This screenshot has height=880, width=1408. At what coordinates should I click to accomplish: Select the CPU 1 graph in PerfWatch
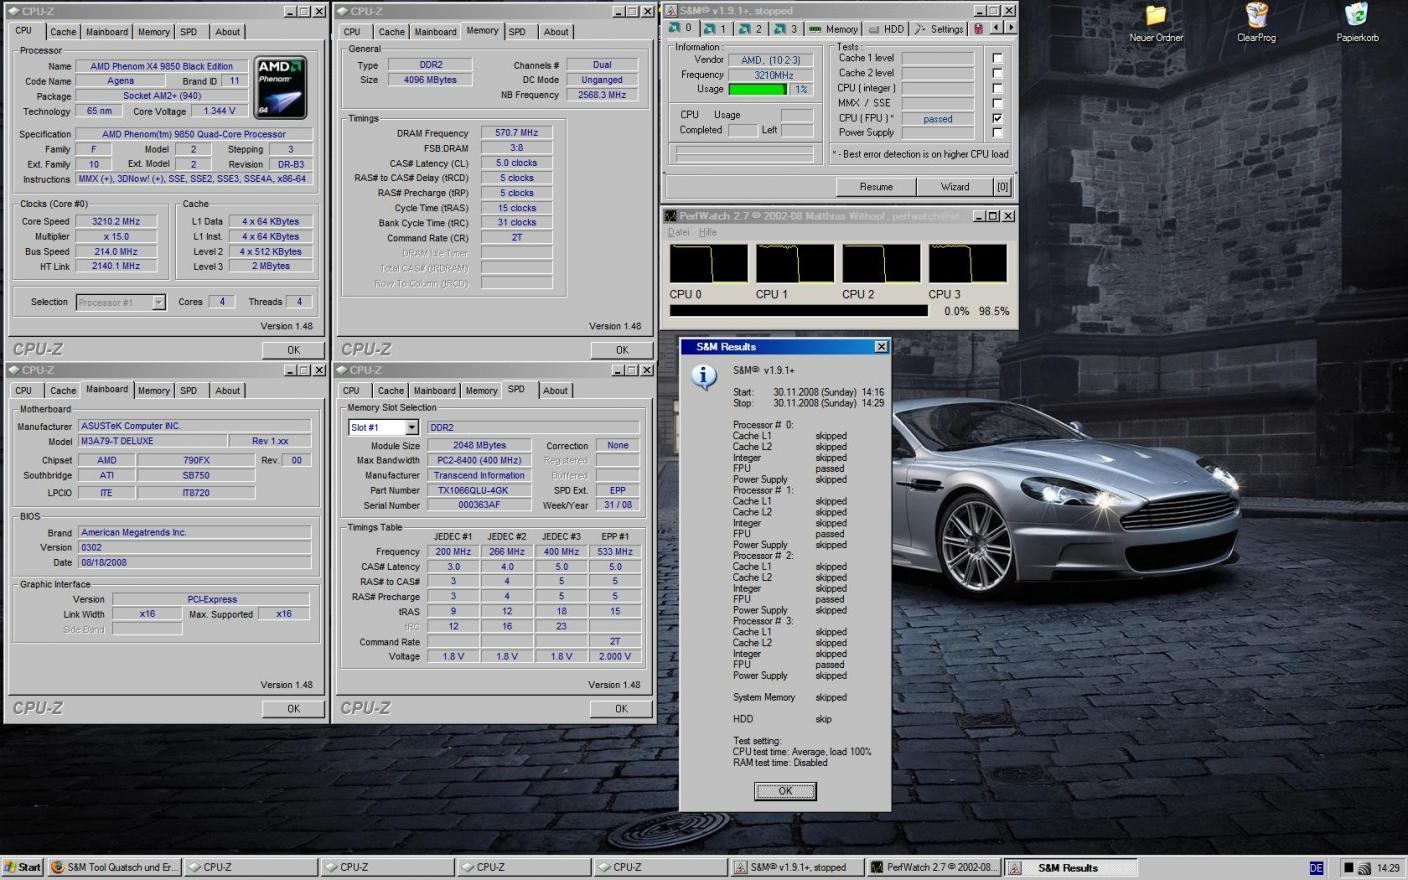795,264
